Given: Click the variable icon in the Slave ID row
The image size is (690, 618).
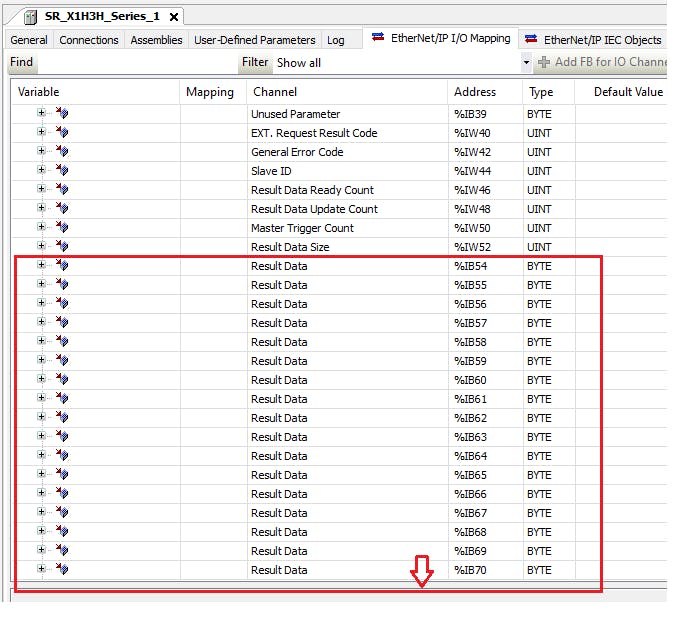Looking at the screenshot, I should click(62, 171).
